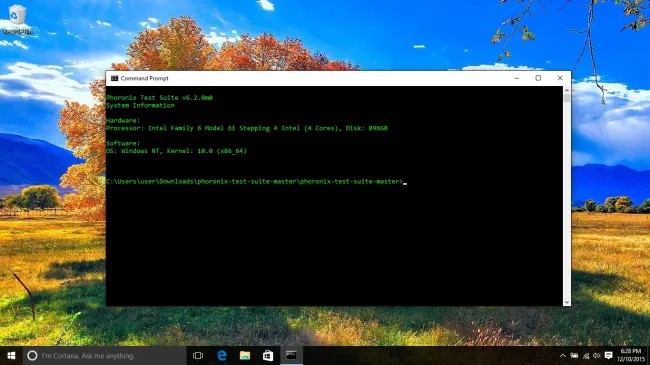Click the 'Hardware:' heading text
This screenshot has height=365, width=650.
tap(123, 120)
